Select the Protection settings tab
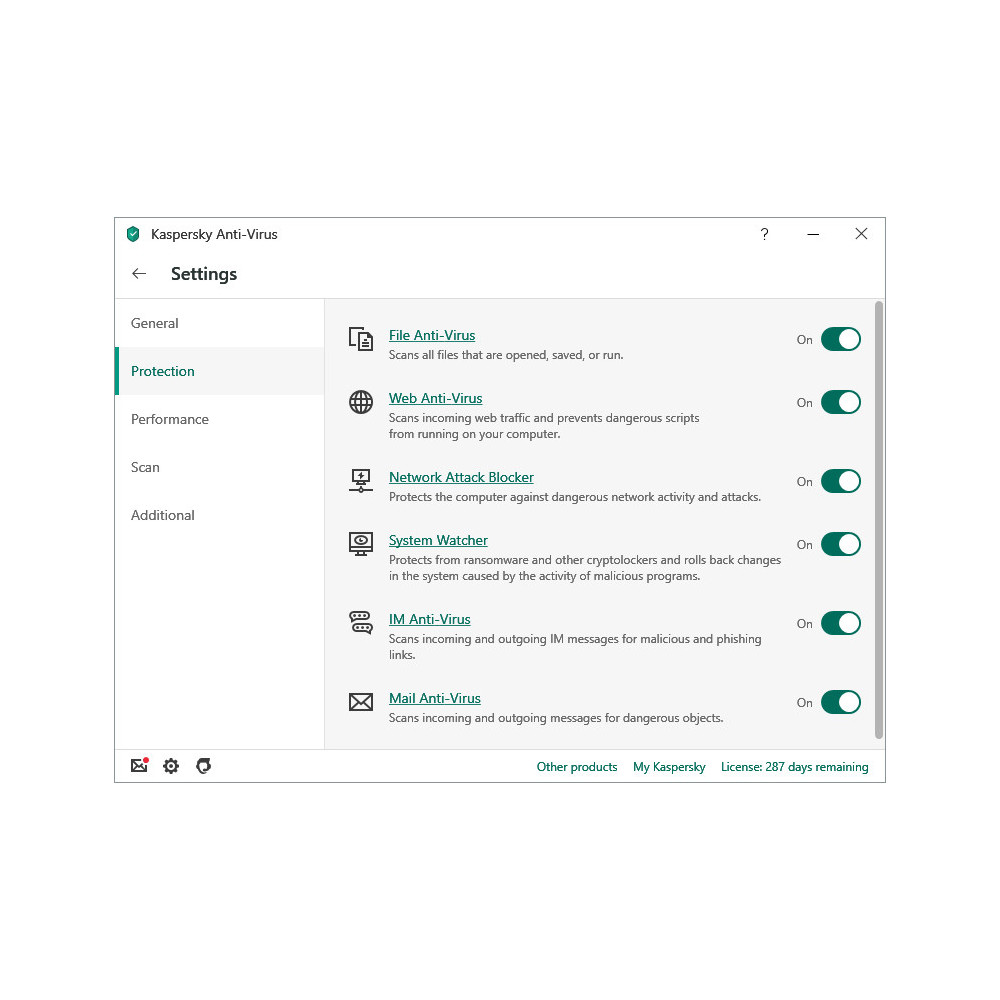 [x=219, y=371]
